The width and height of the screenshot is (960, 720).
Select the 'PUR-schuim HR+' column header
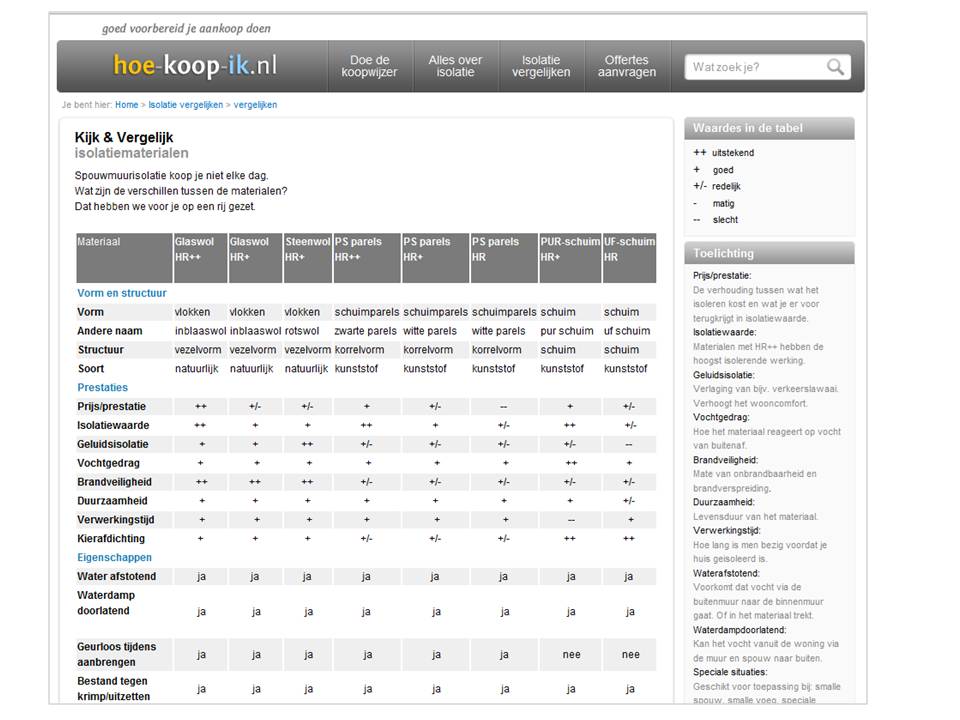coord(570,258)
